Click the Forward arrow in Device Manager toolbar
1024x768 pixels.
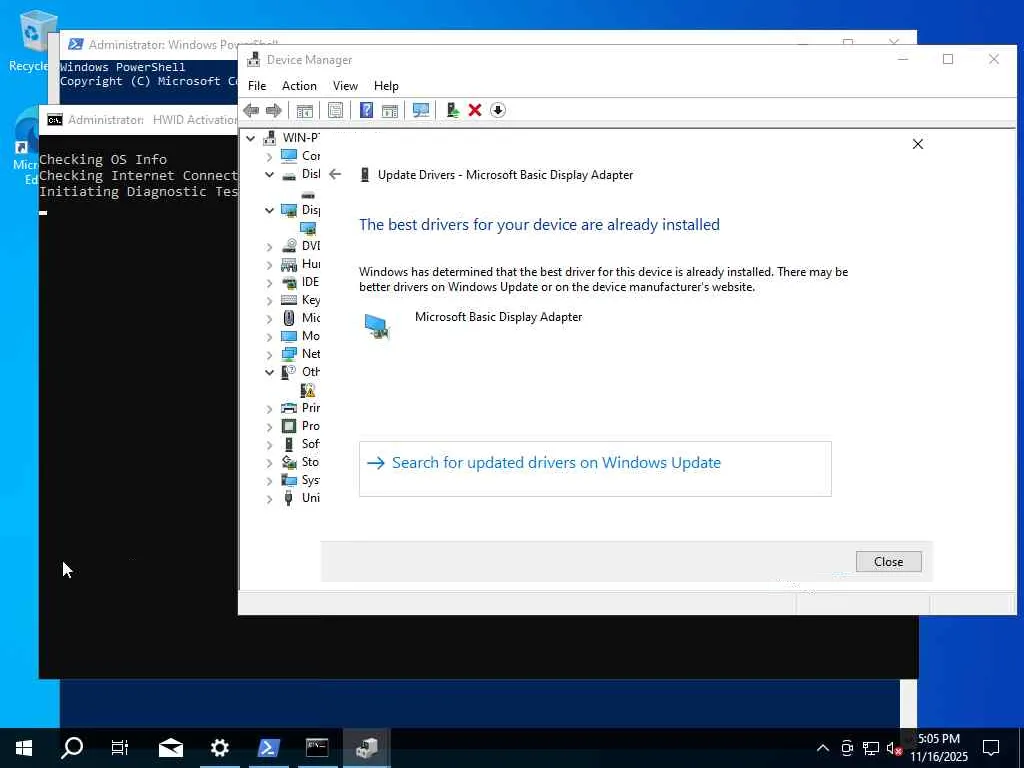(x=274, y=110)
